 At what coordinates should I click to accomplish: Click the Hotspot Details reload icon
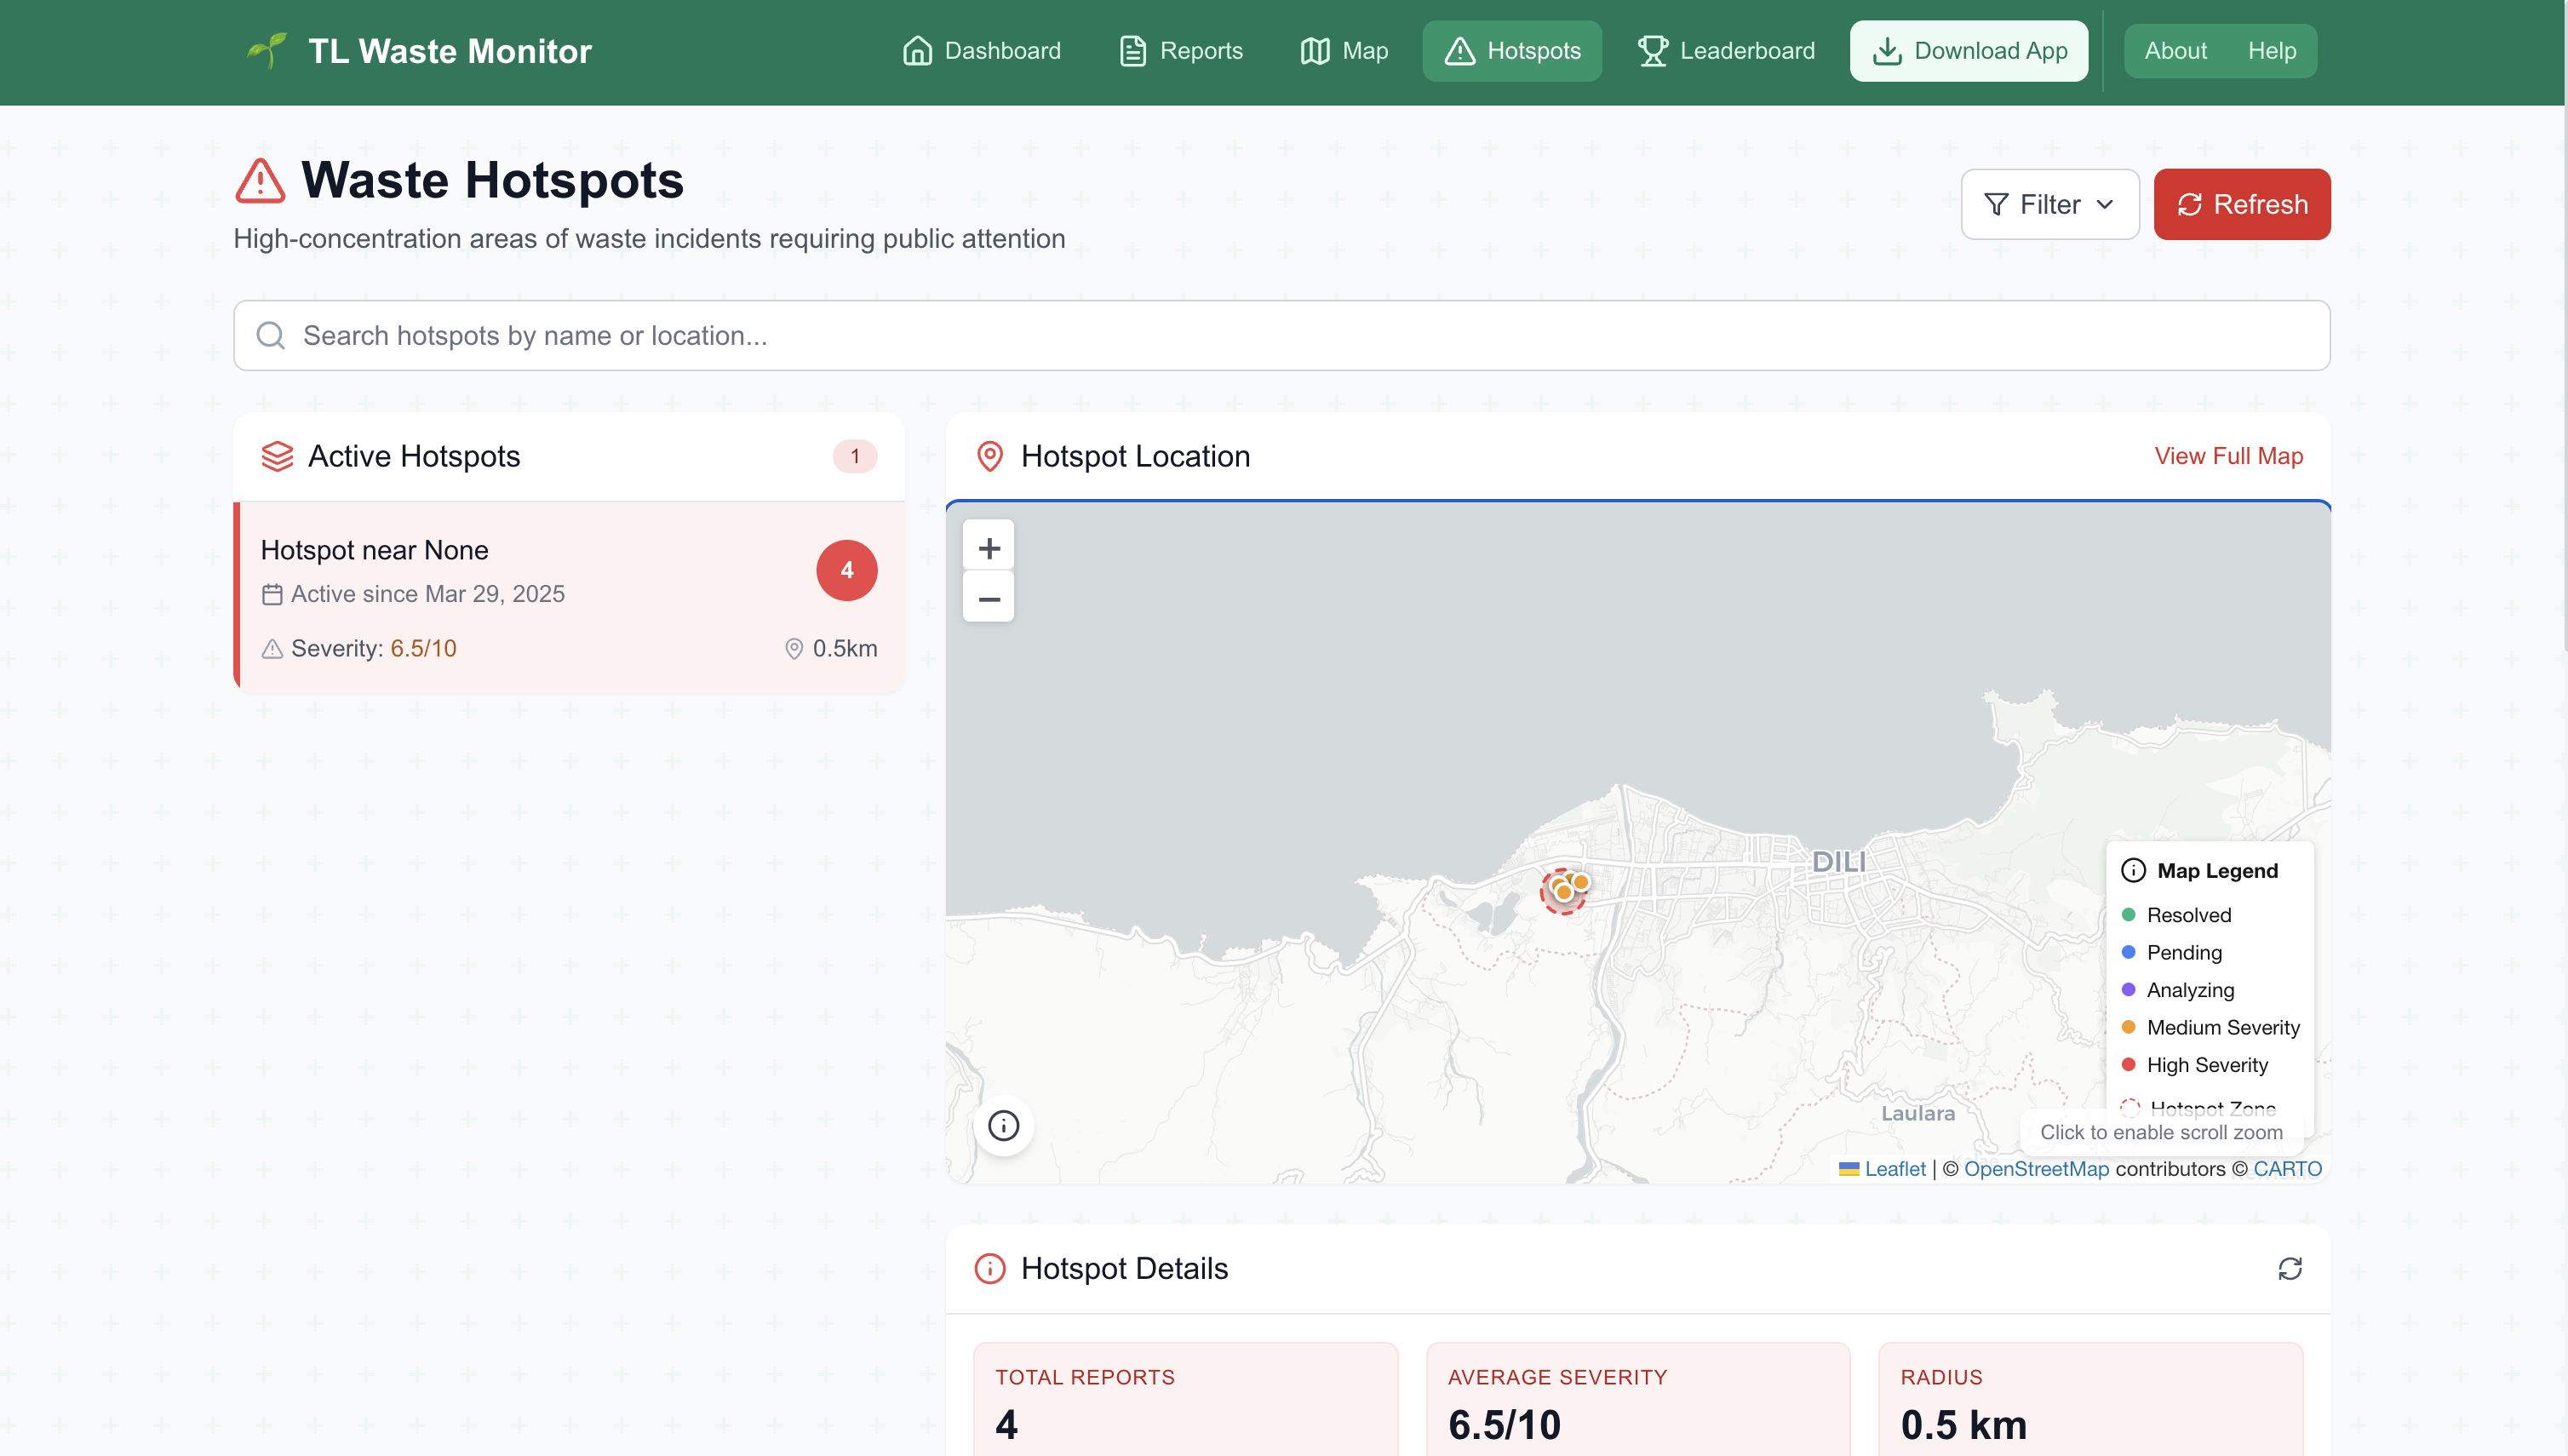coord(2289,1268)
